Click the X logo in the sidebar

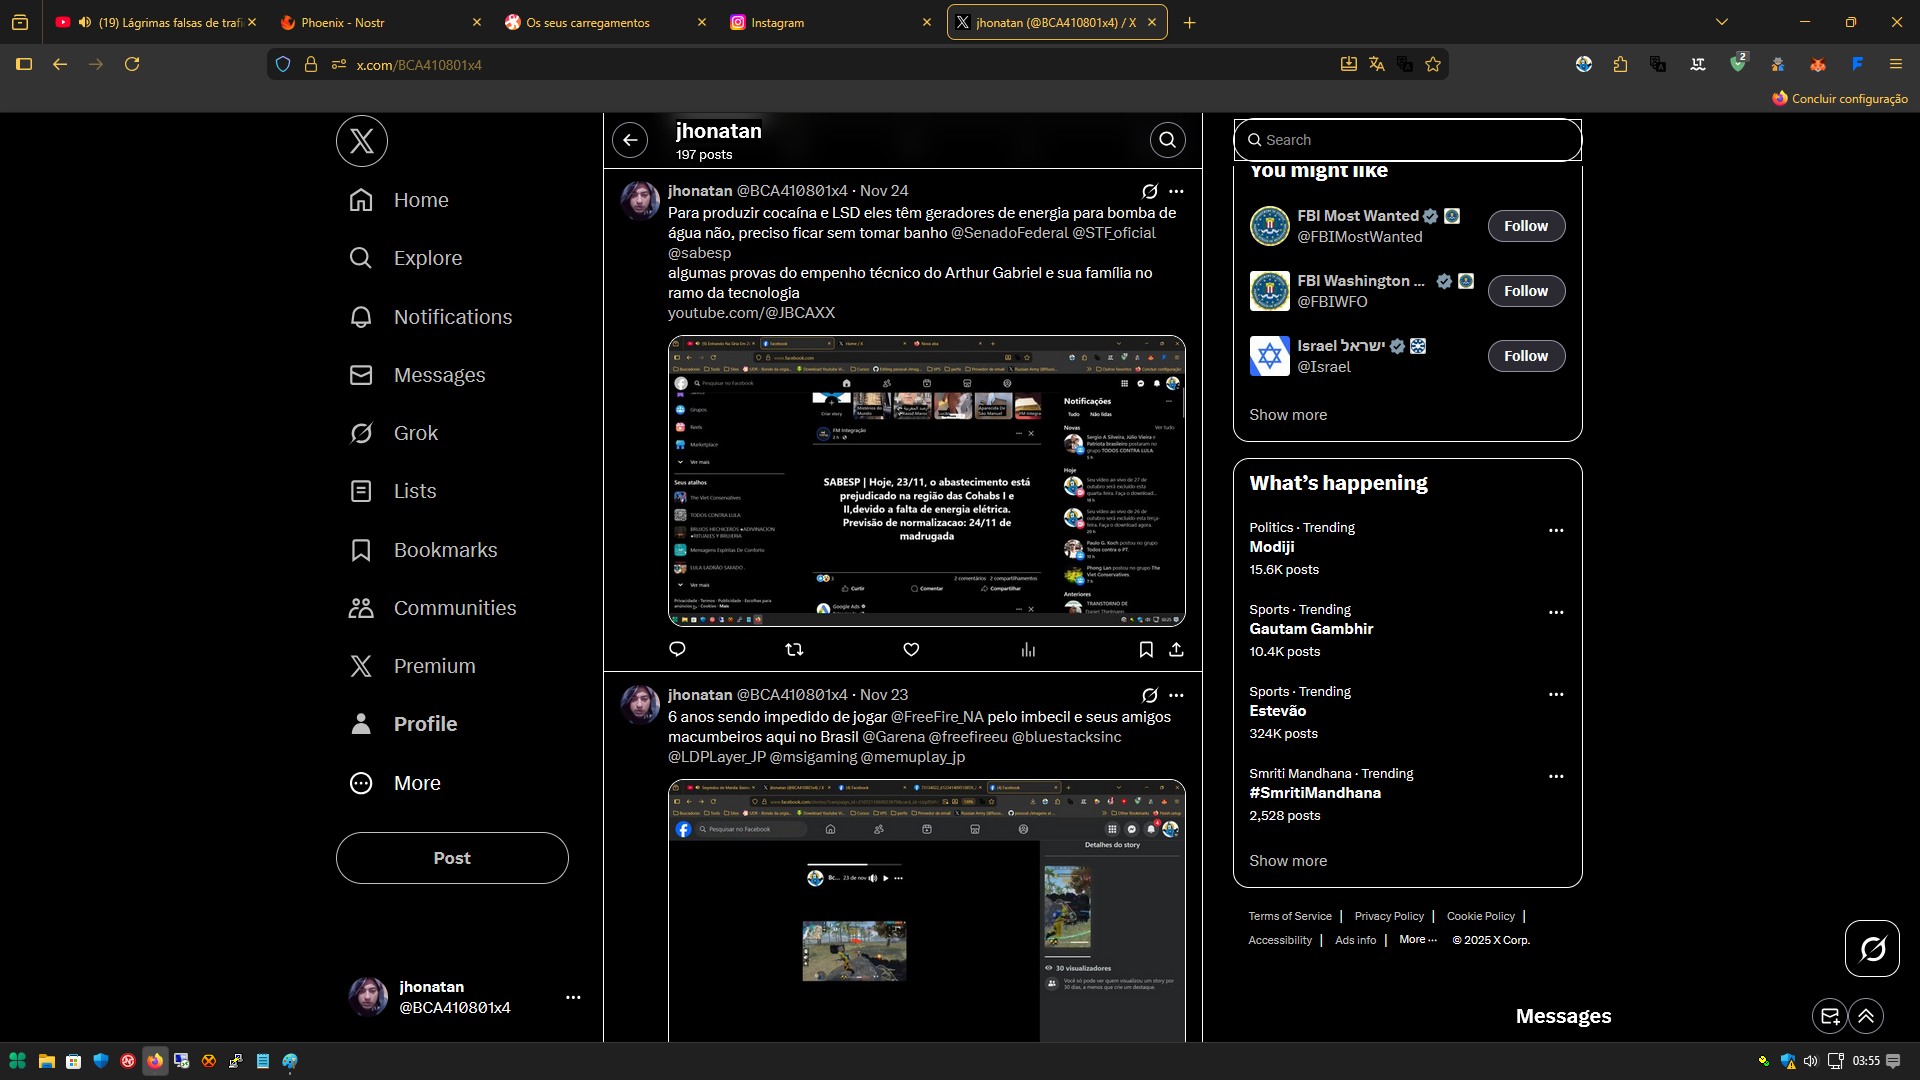coord(361,141)
